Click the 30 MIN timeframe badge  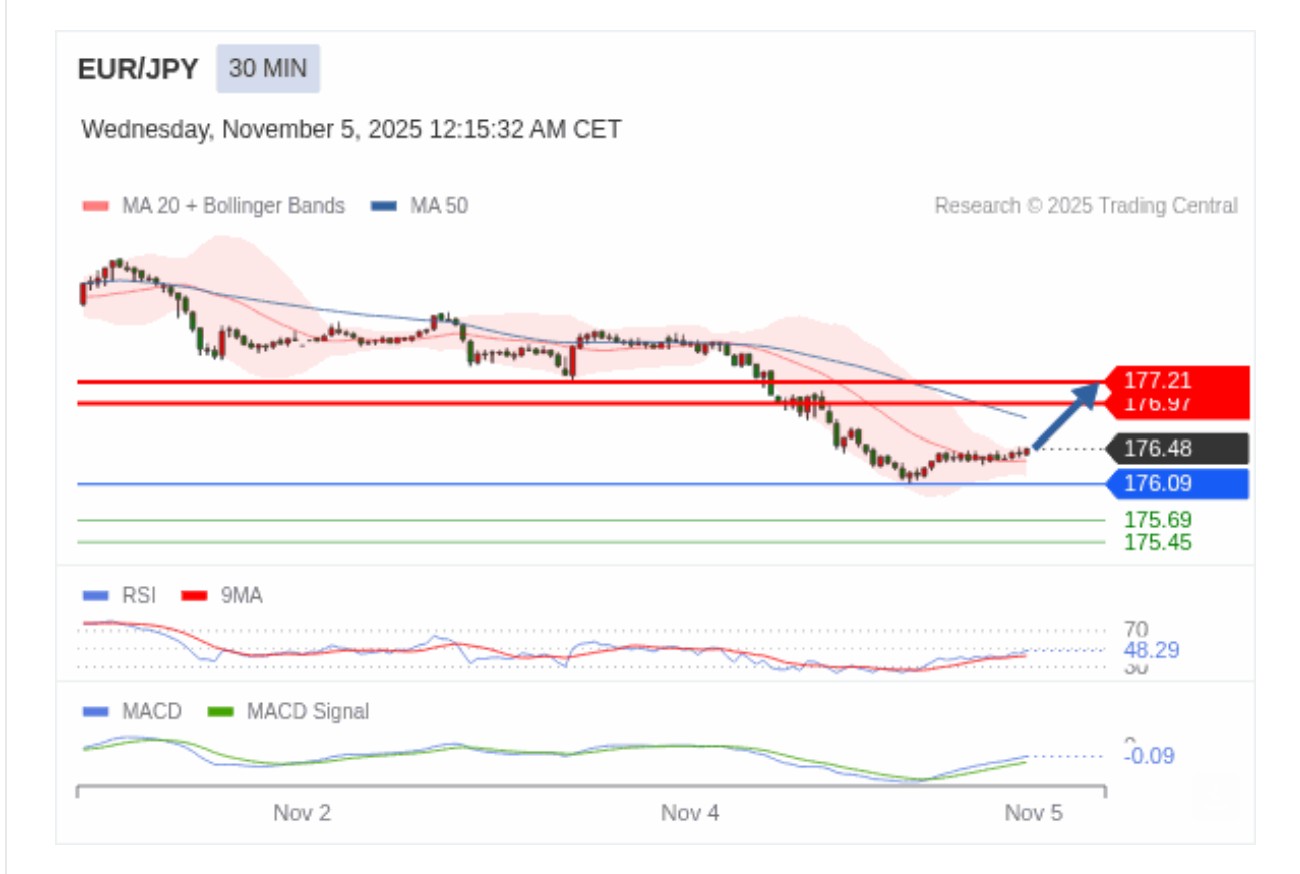268,69
